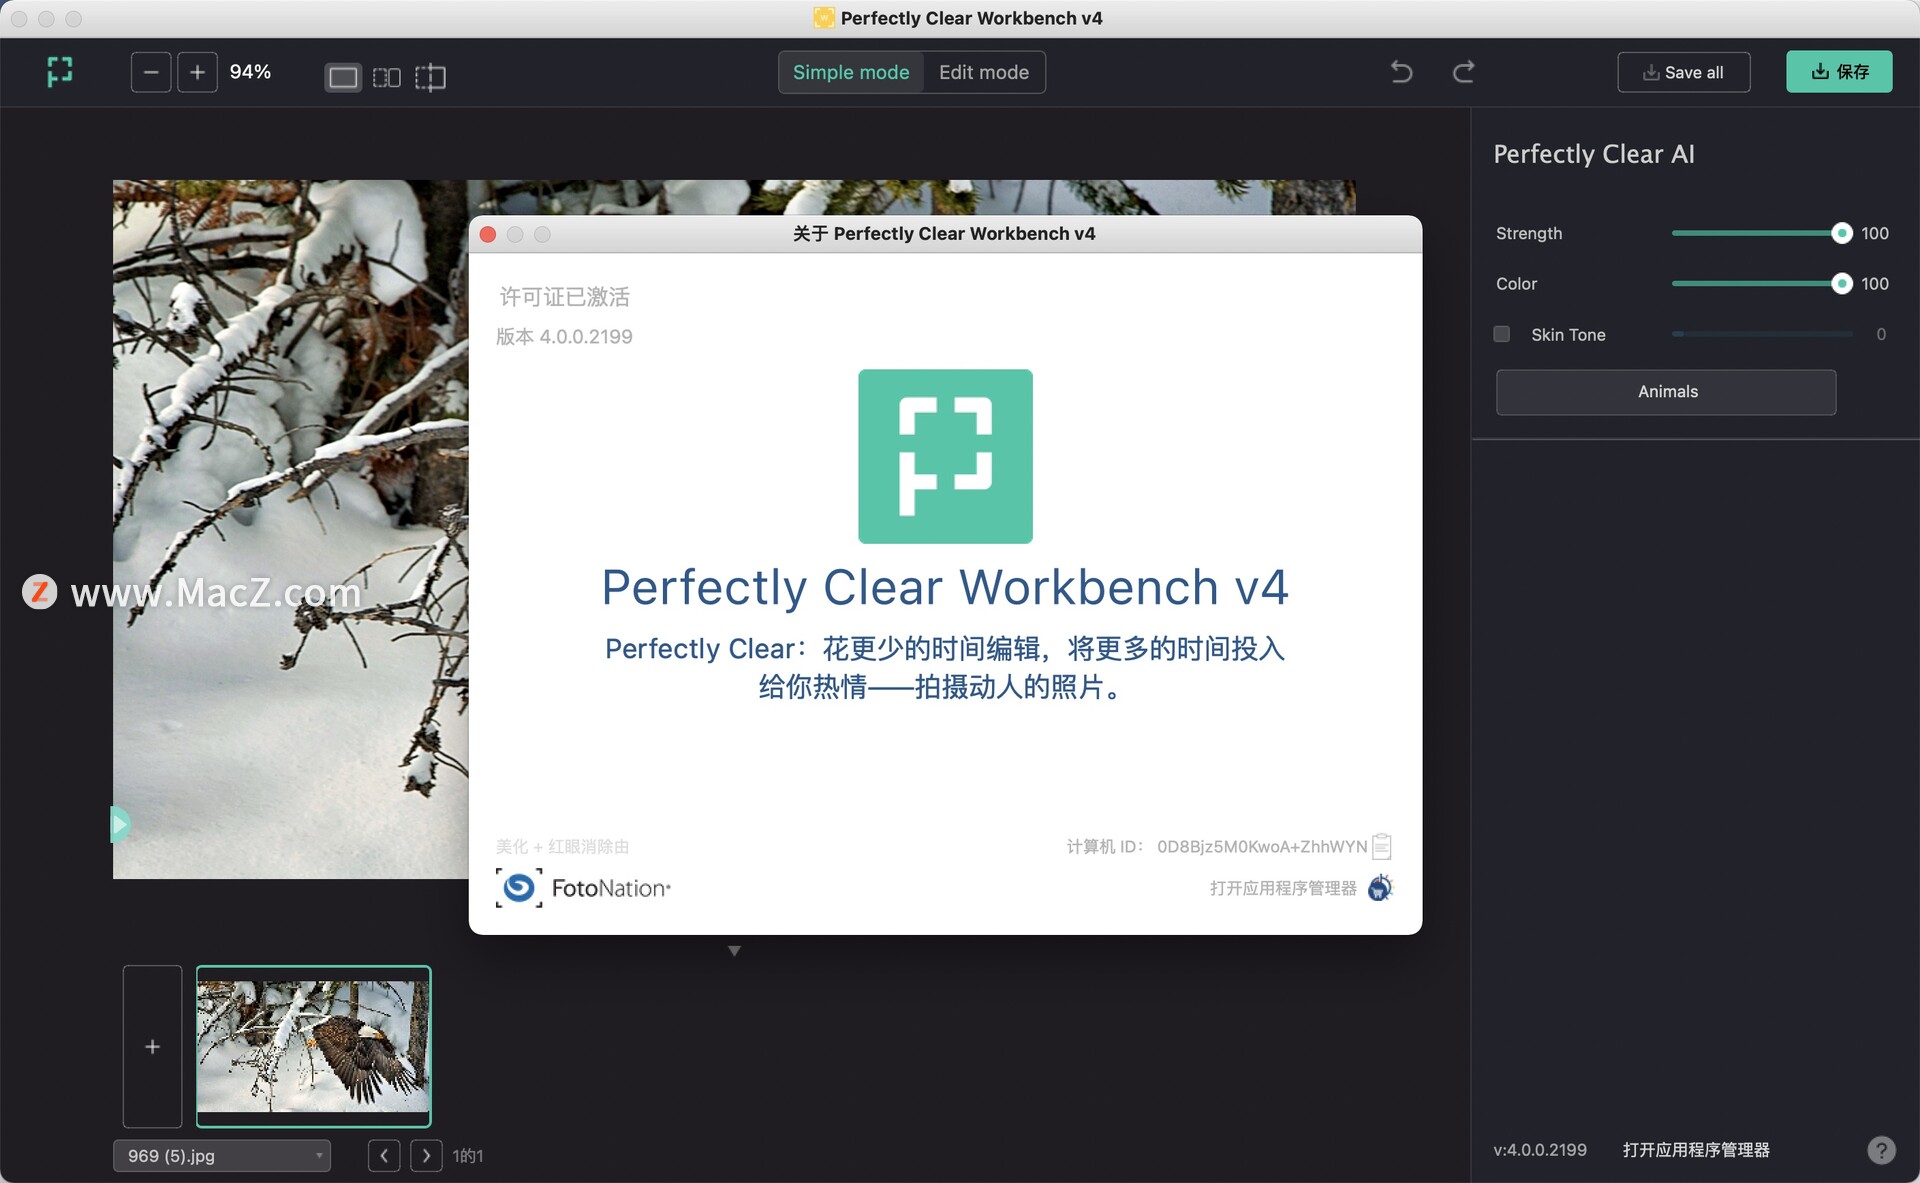Open help with question mark icon
The height and width of the screenshot is (1183, 1920).
[1881, 1150]
